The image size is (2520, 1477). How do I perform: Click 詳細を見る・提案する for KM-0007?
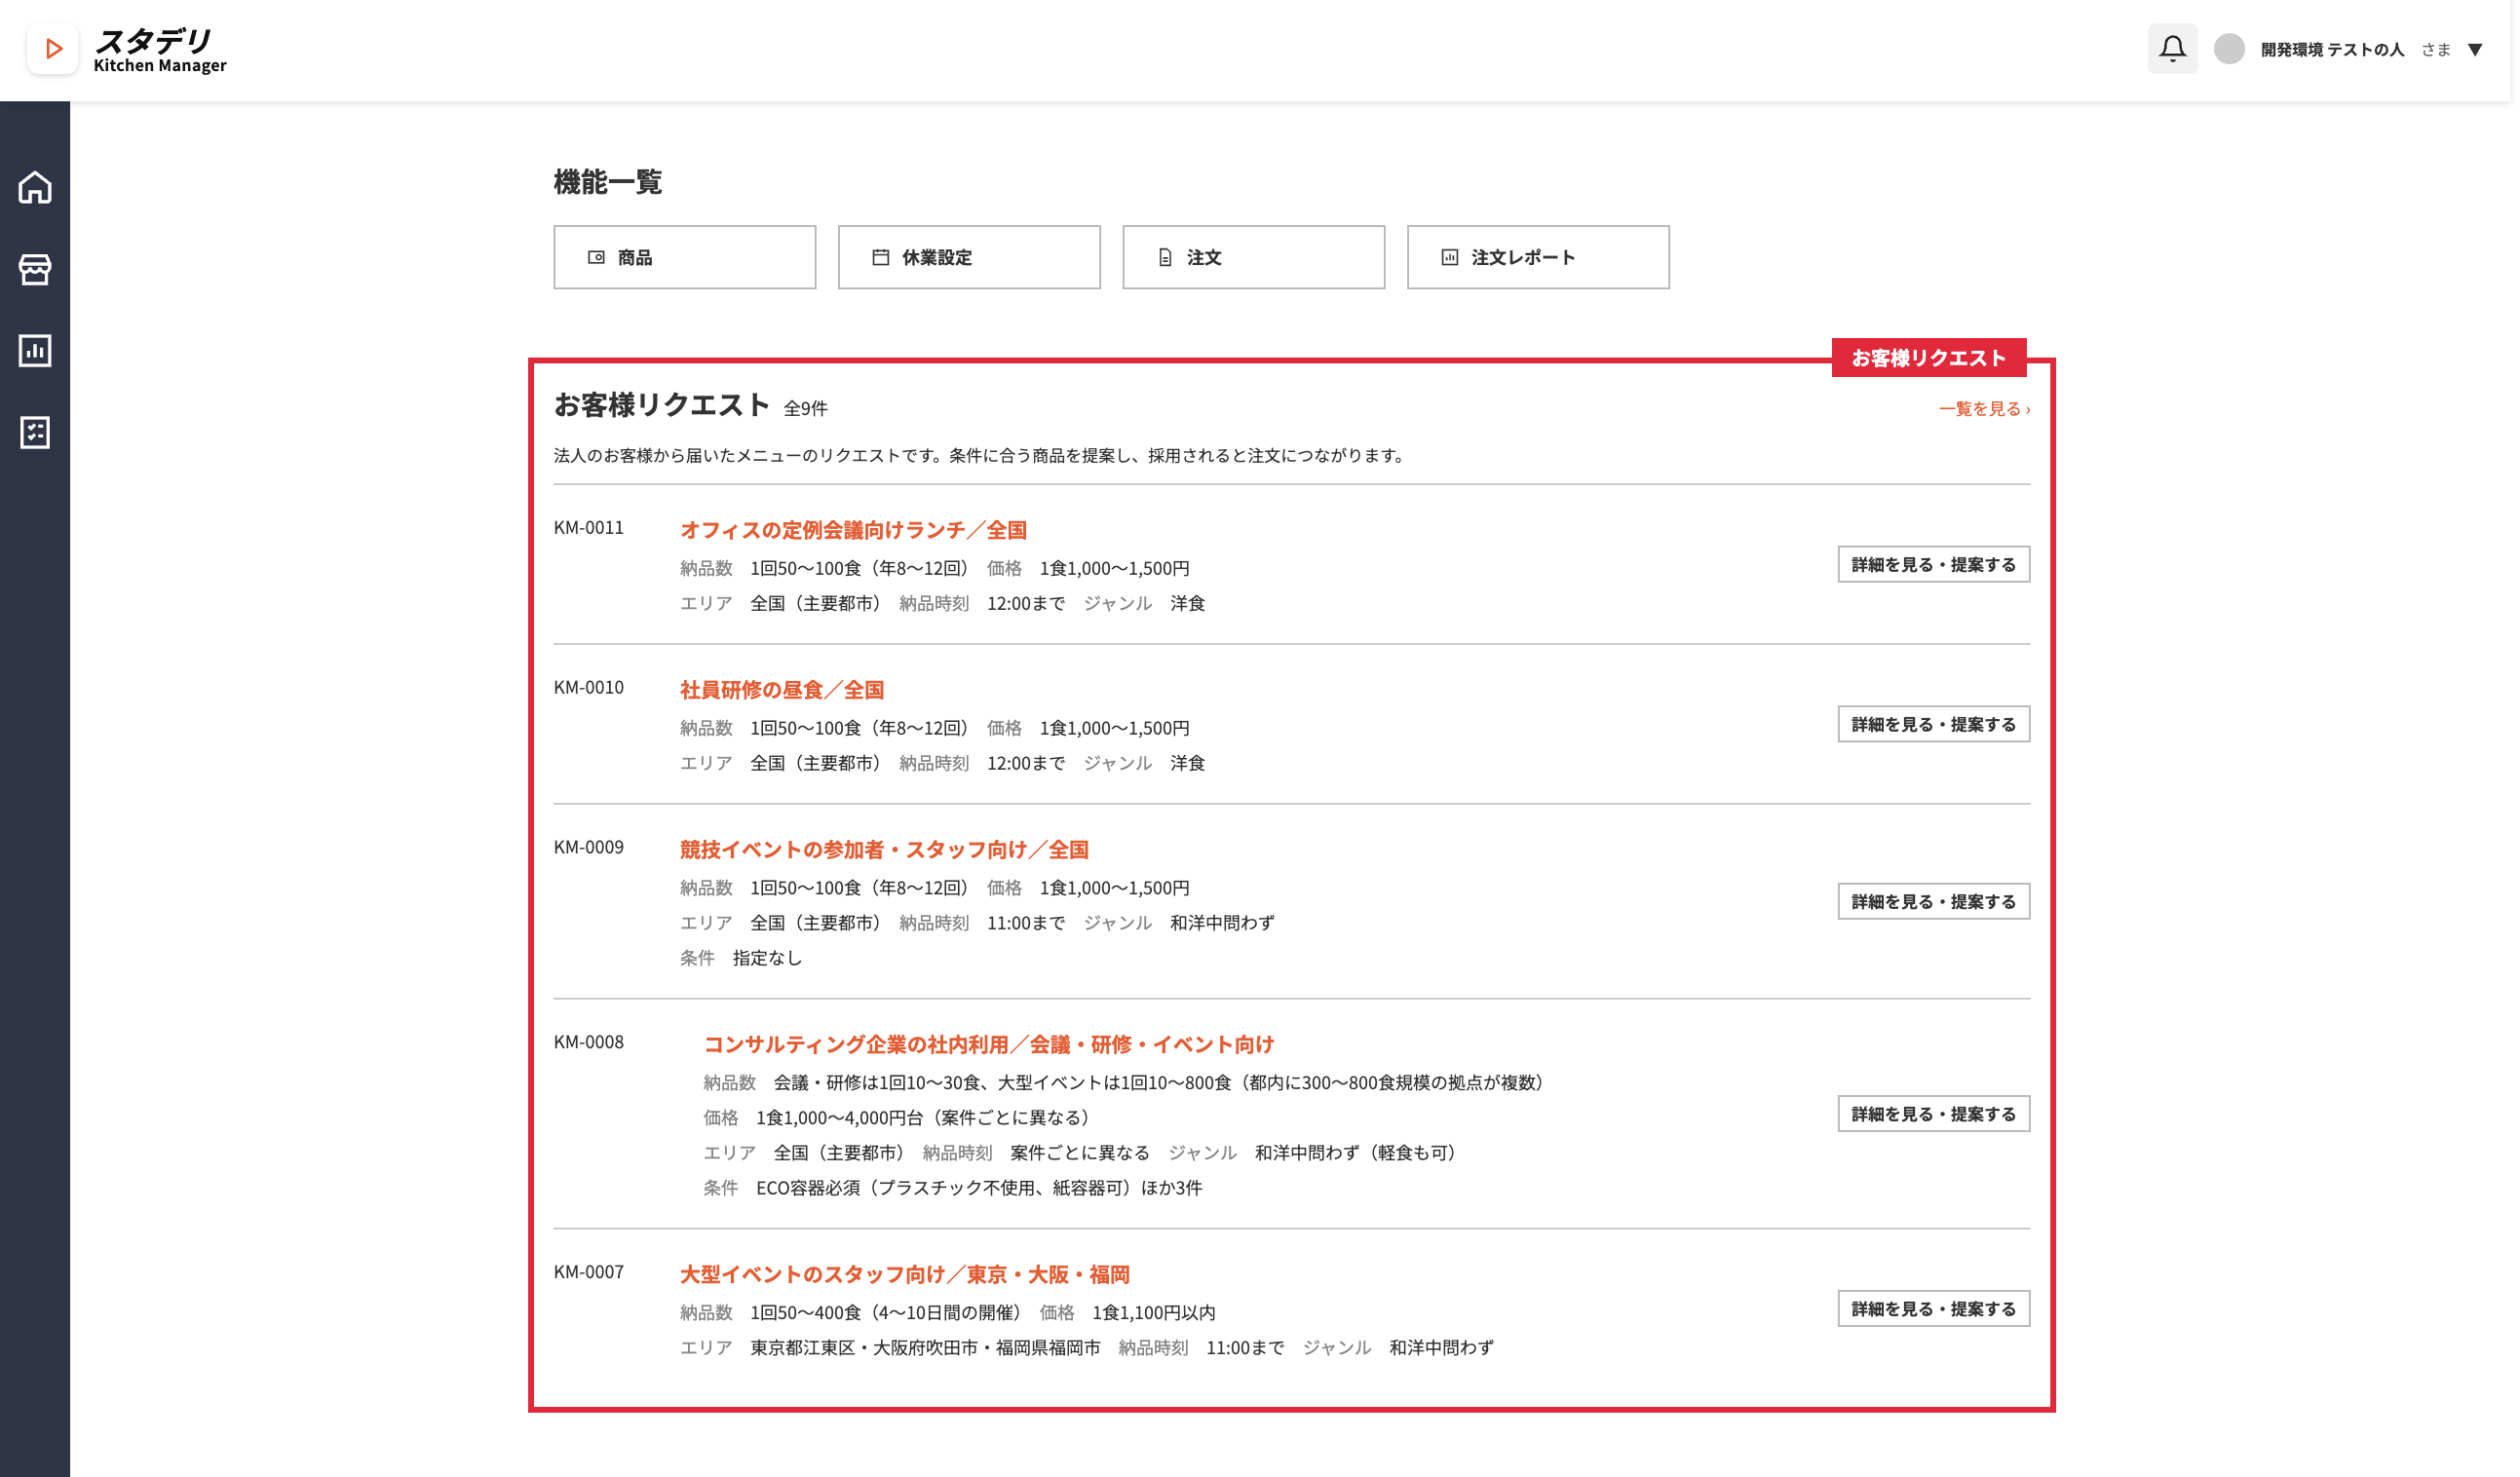[x=1934, y=1309]
